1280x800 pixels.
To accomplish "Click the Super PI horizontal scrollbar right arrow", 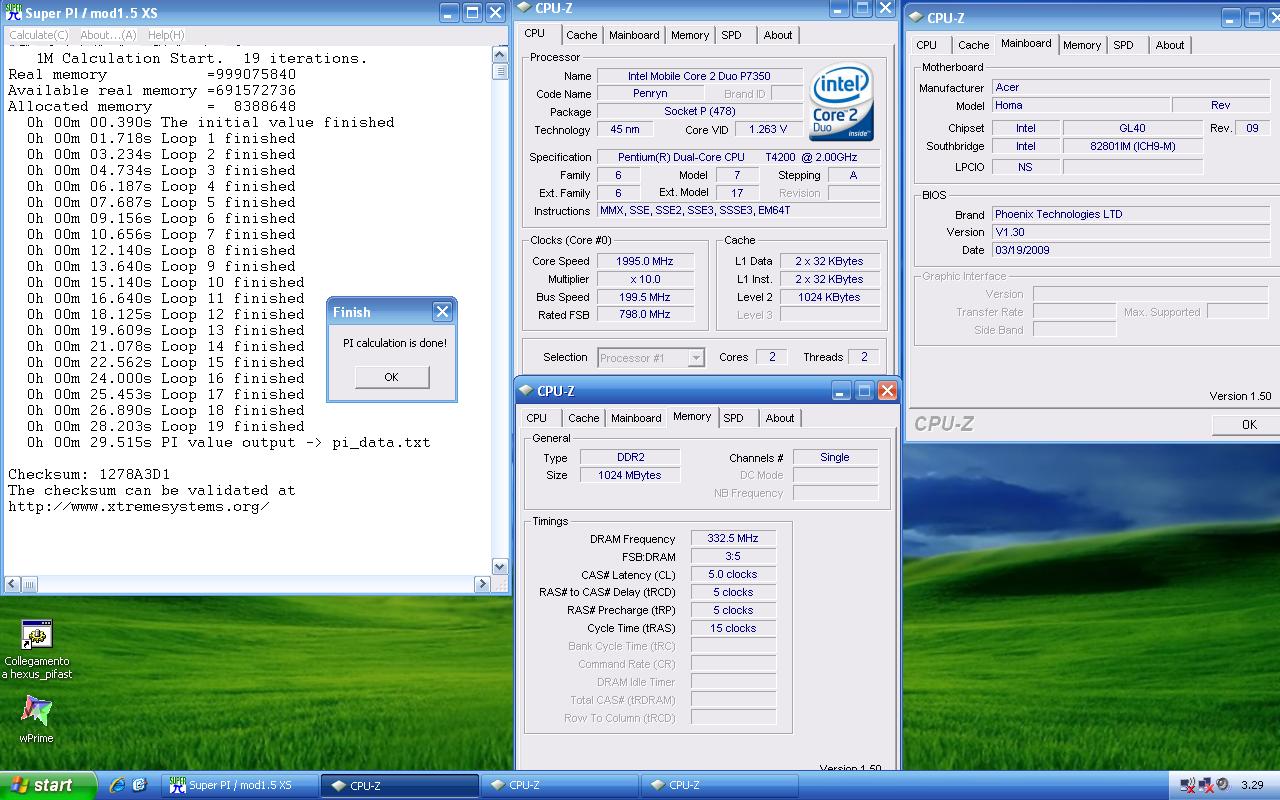I will 482,584.
